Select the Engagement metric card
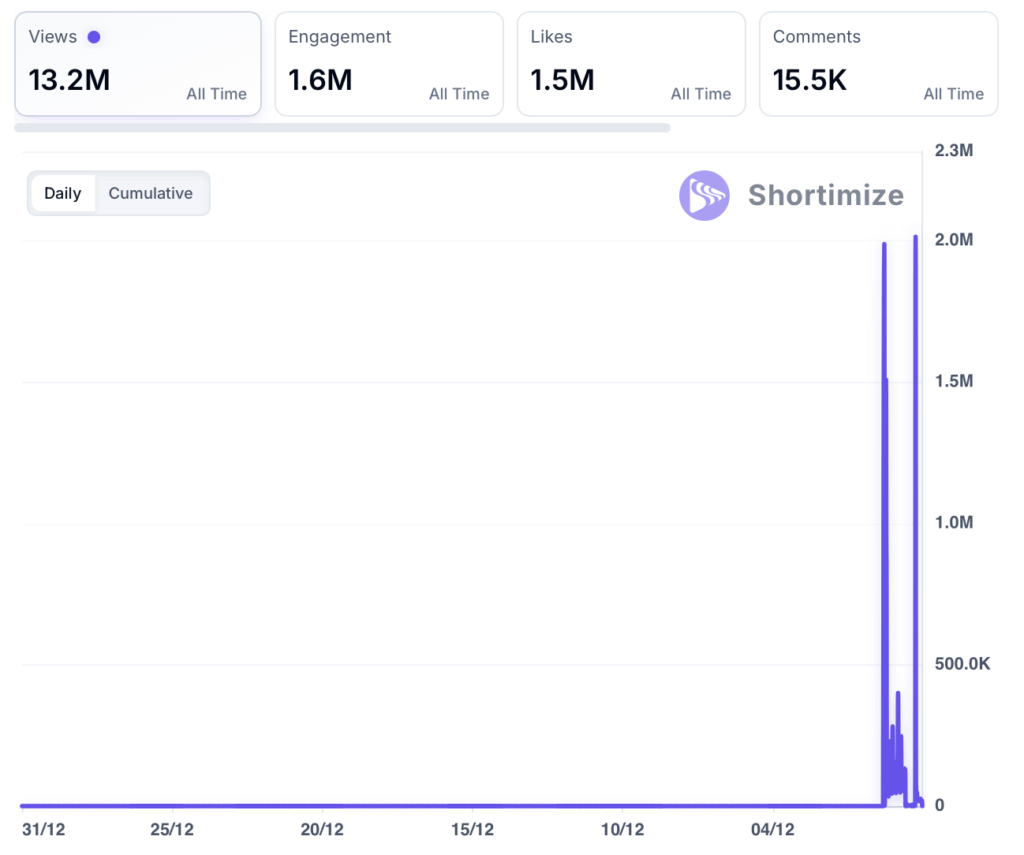Screen dimensions: 1024x855 [389, 64]
